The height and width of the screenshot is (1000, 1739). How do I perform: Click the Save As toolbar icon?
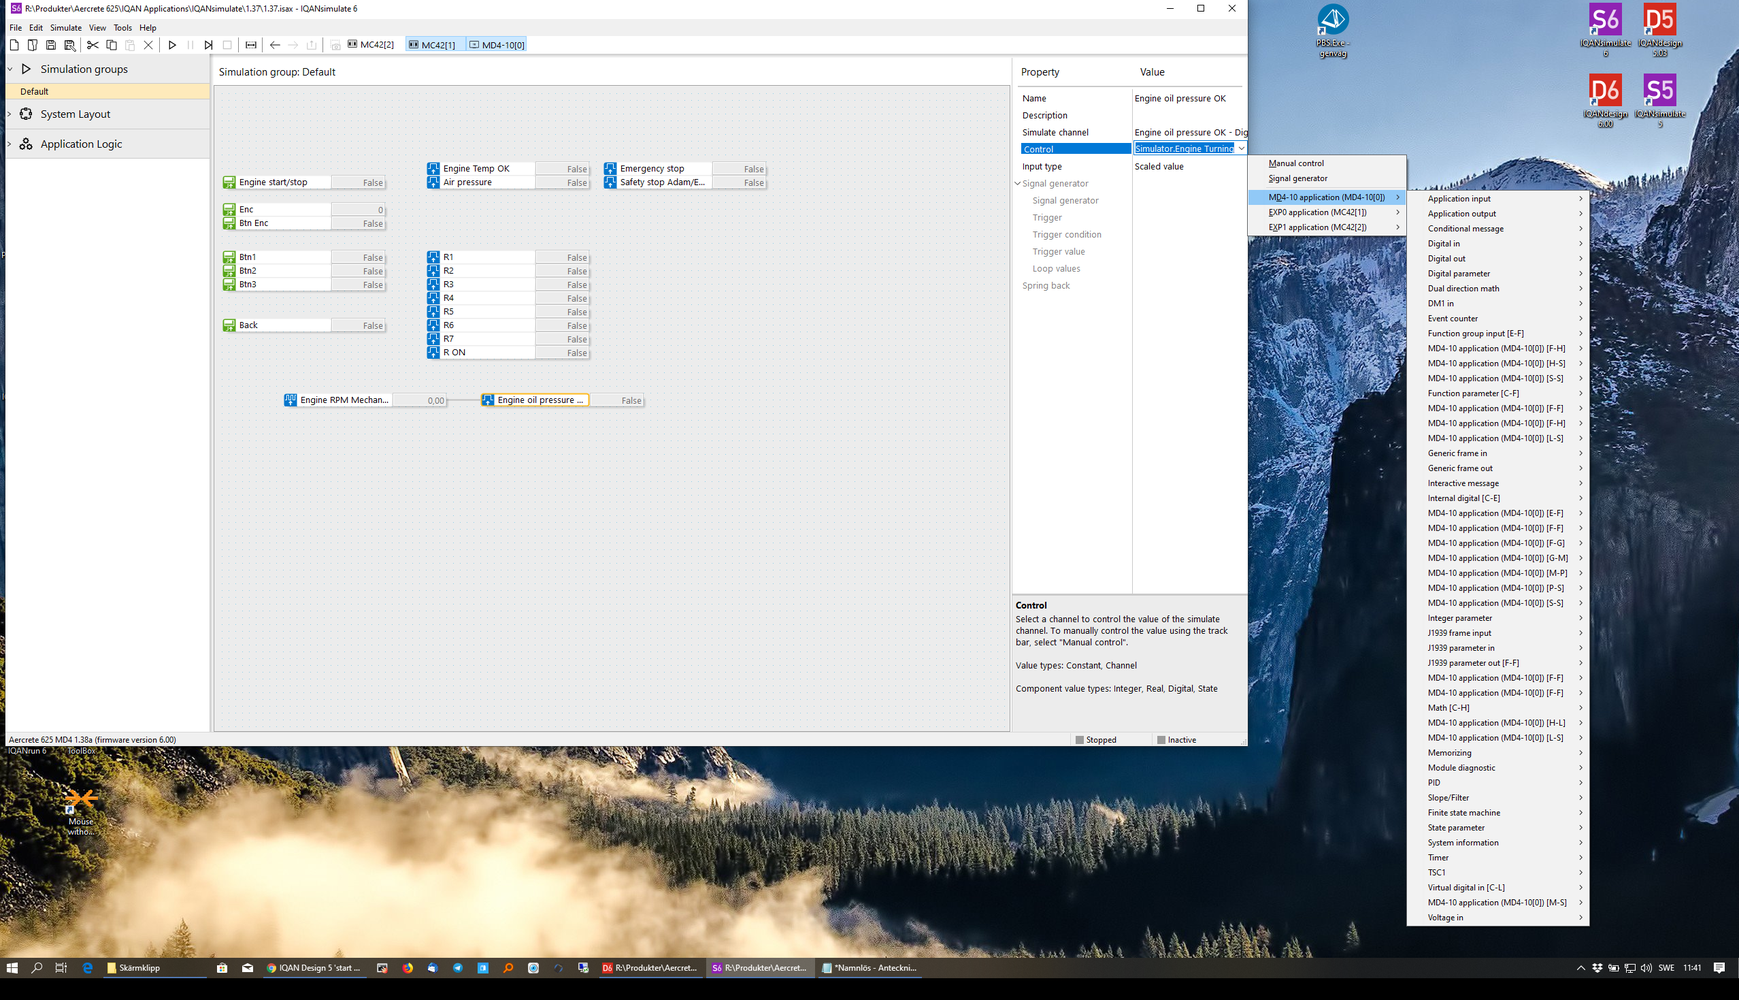[70, 45]
